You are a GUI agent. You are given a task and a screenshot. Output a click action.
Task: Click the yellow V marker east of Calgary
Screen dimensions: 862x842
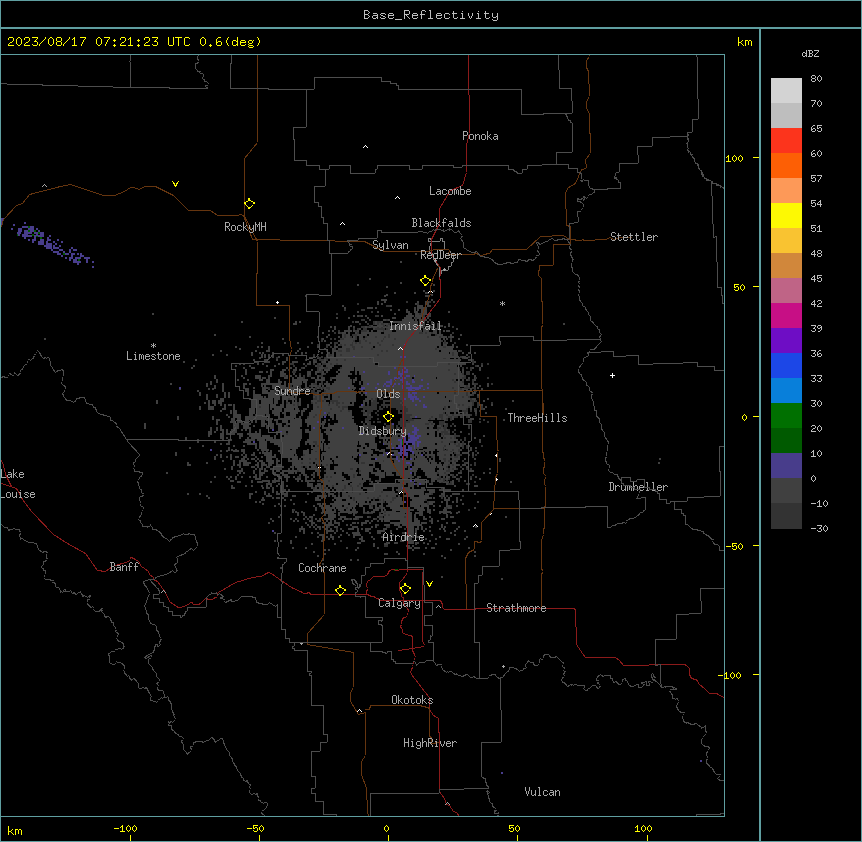point(429,584)
